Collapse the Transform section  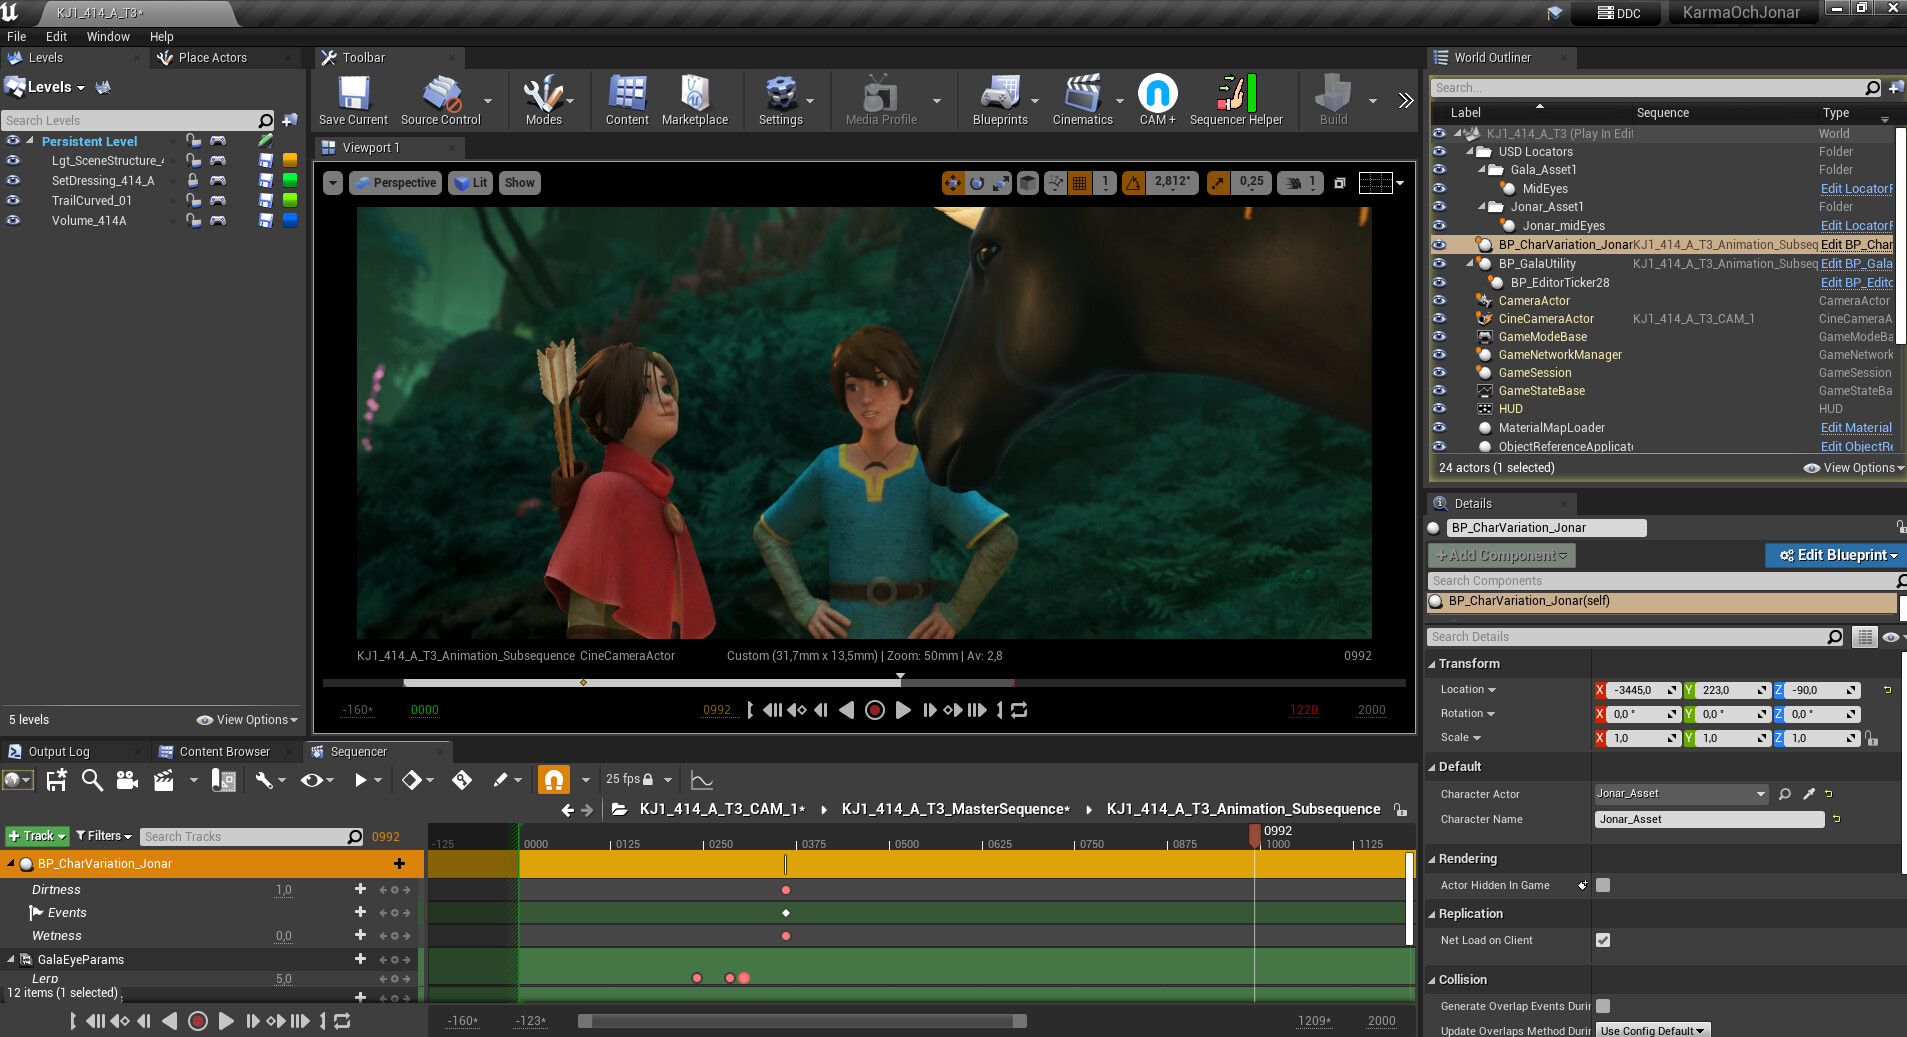click(x=1468, y=664)
